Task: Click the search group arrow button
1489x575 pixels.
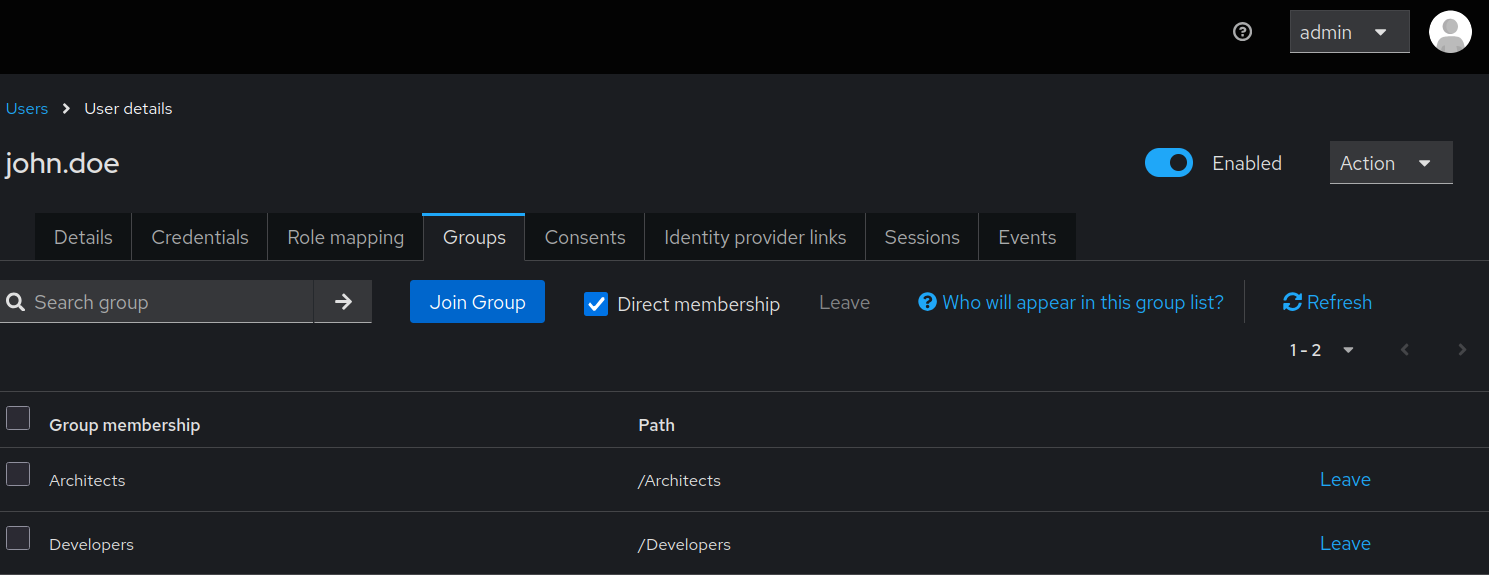Action: 343,302
